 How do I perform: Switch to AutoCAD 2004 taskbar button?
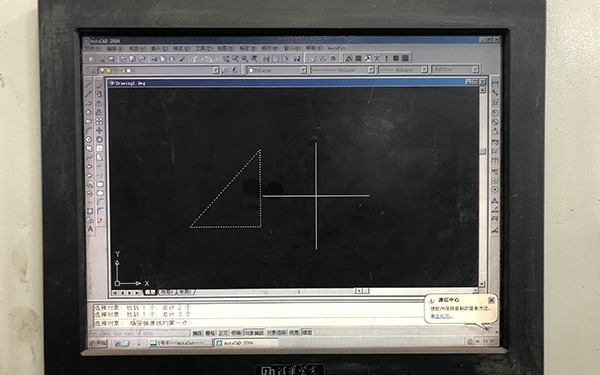click(246, 343)
